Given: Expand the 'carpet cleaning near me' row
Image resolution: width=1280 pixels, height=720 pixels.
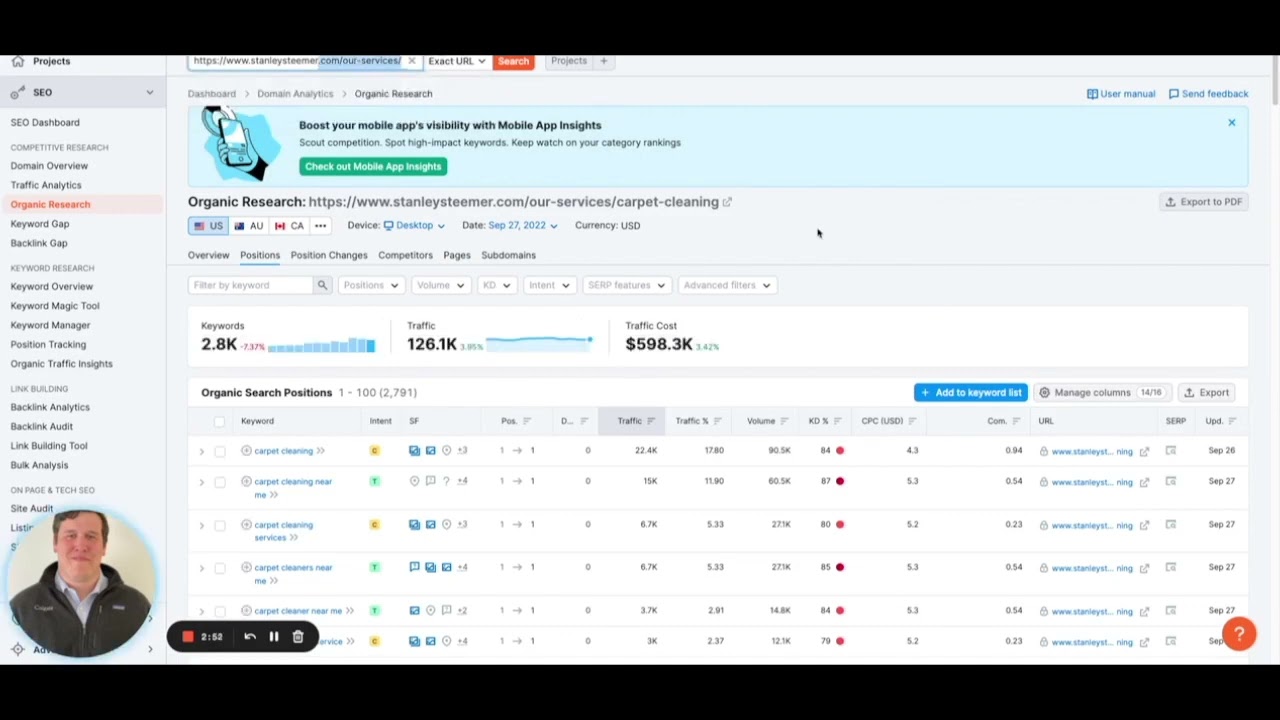Looking at the screenshot, I should pos(201,483).
